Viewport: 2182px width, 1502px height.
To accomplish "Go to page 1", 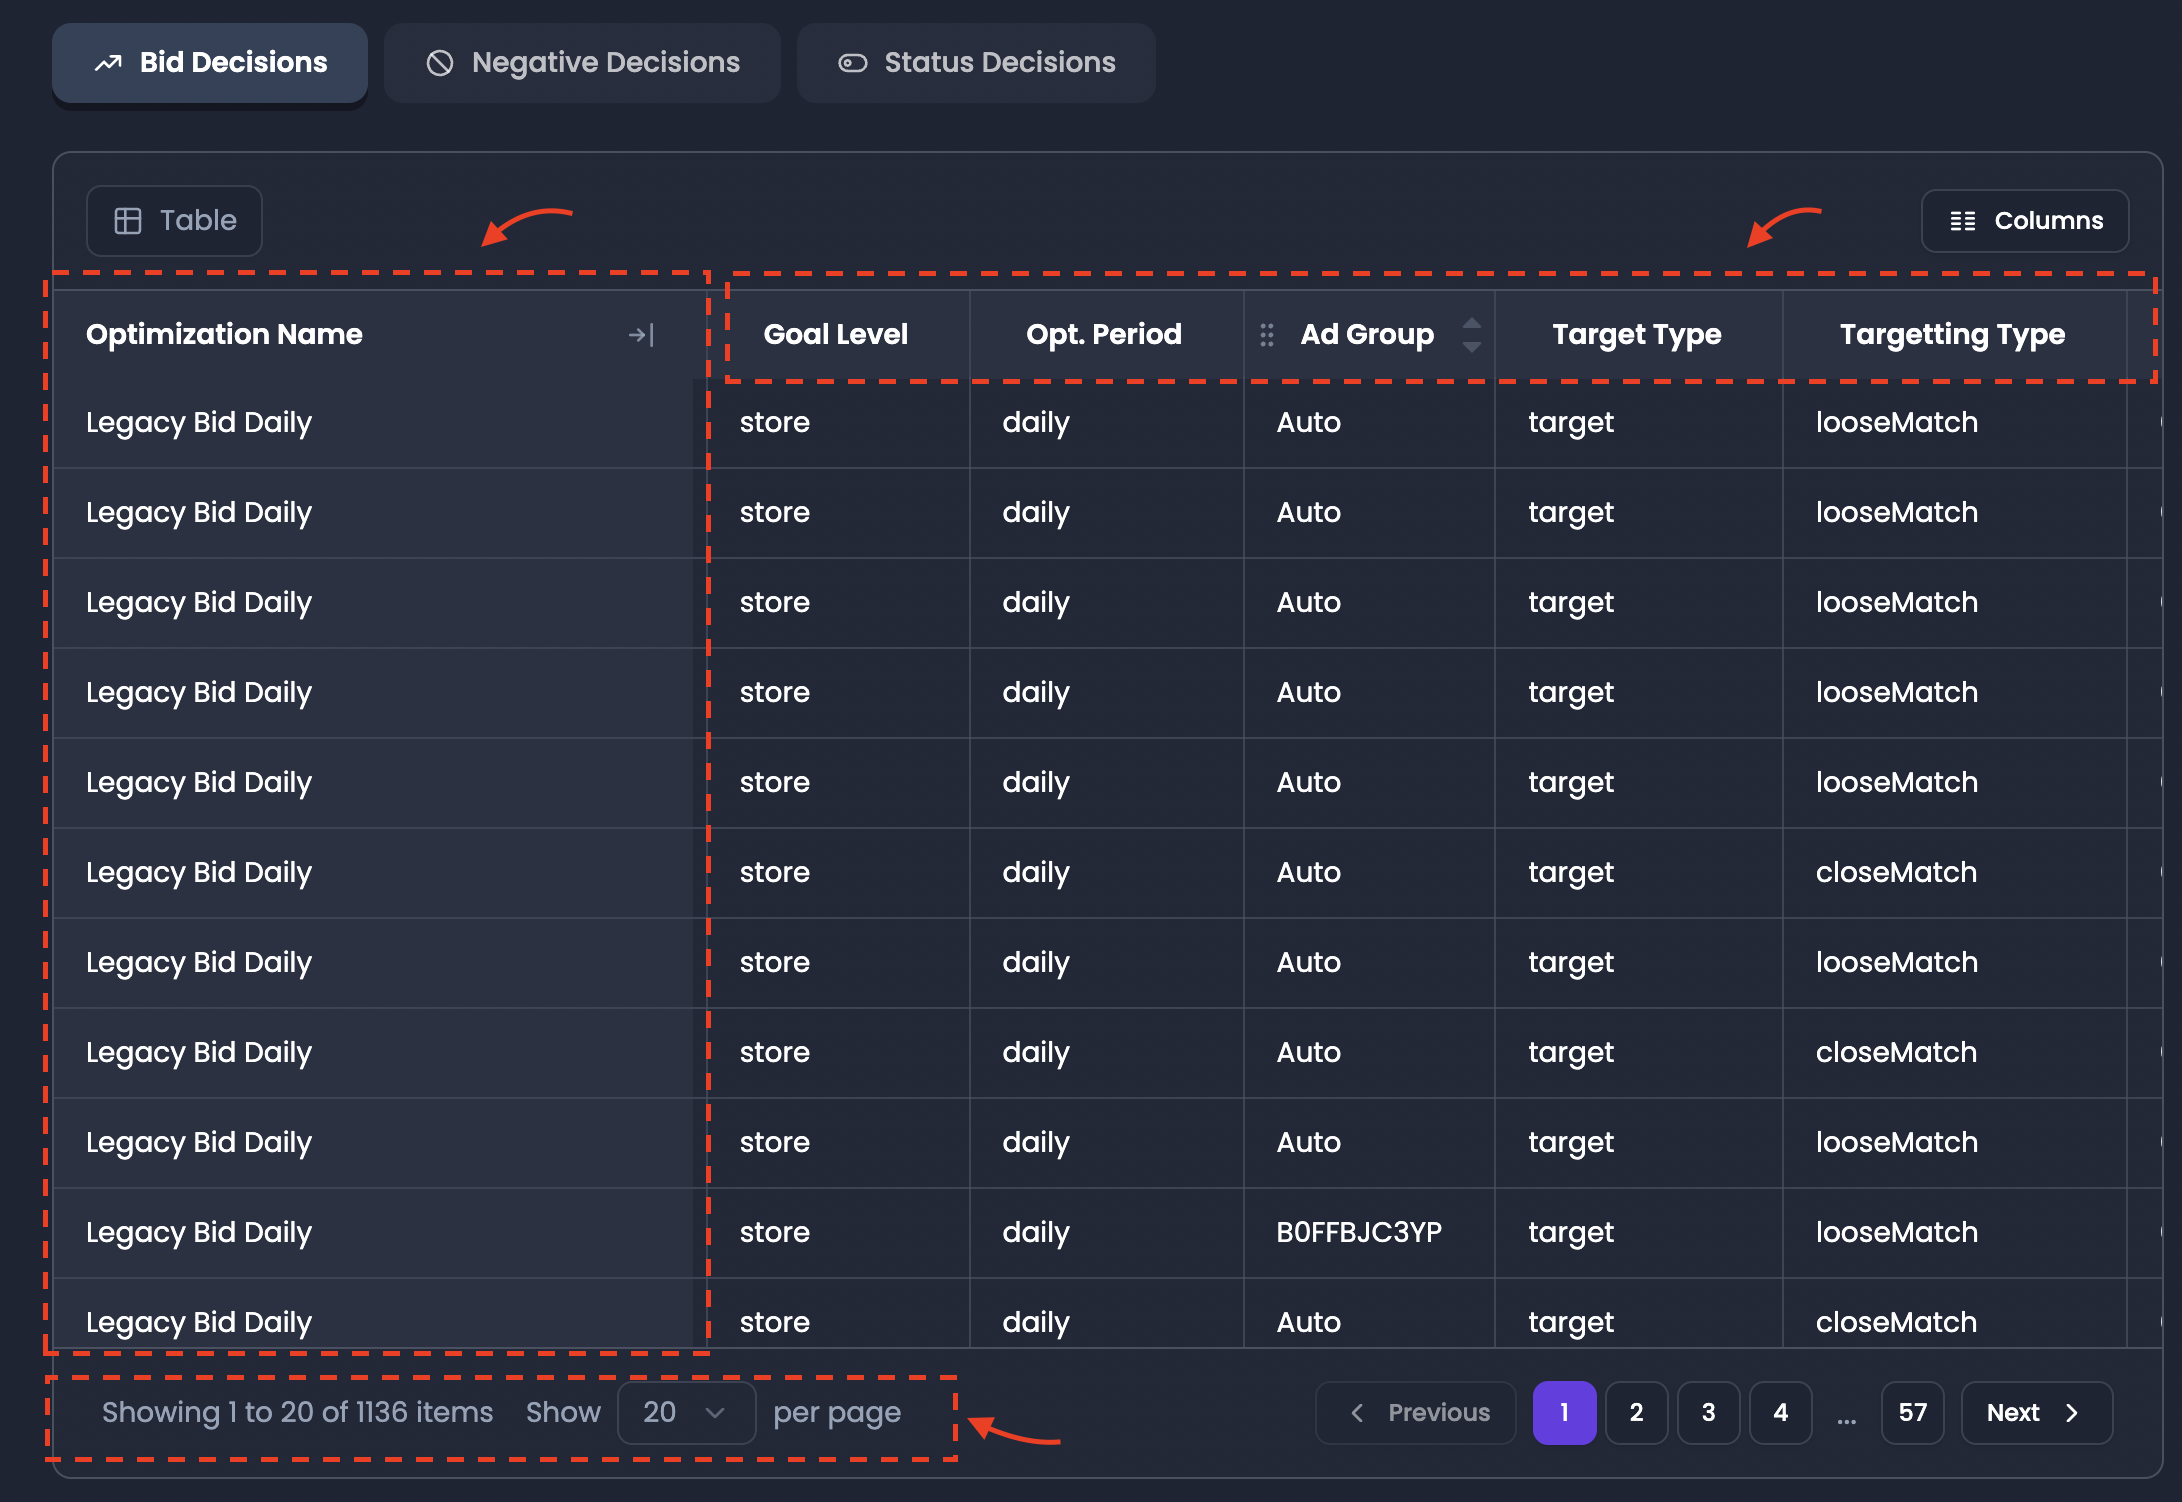I will tap(1565, 1413).
